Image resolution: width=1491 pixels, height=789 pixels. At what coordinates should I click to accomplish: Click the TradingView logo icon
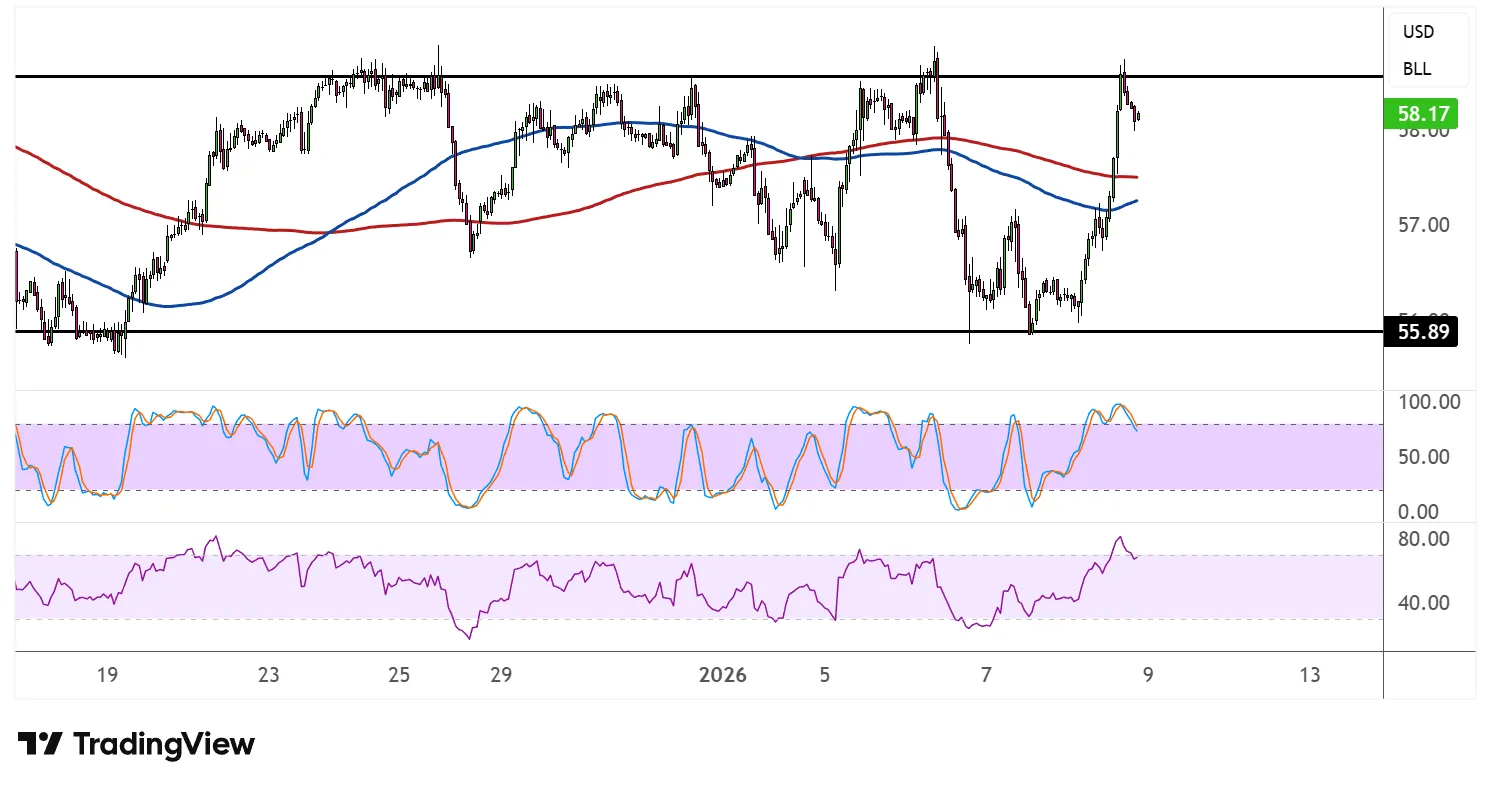[x=40, y=744]
